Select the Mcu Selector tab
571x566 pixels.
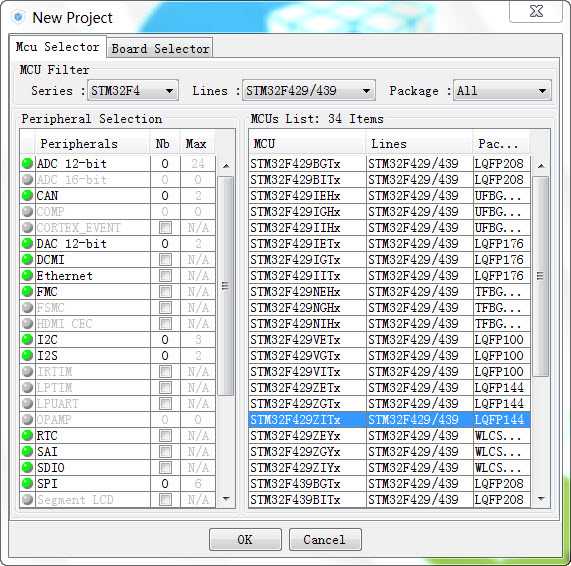click(58, 47)
